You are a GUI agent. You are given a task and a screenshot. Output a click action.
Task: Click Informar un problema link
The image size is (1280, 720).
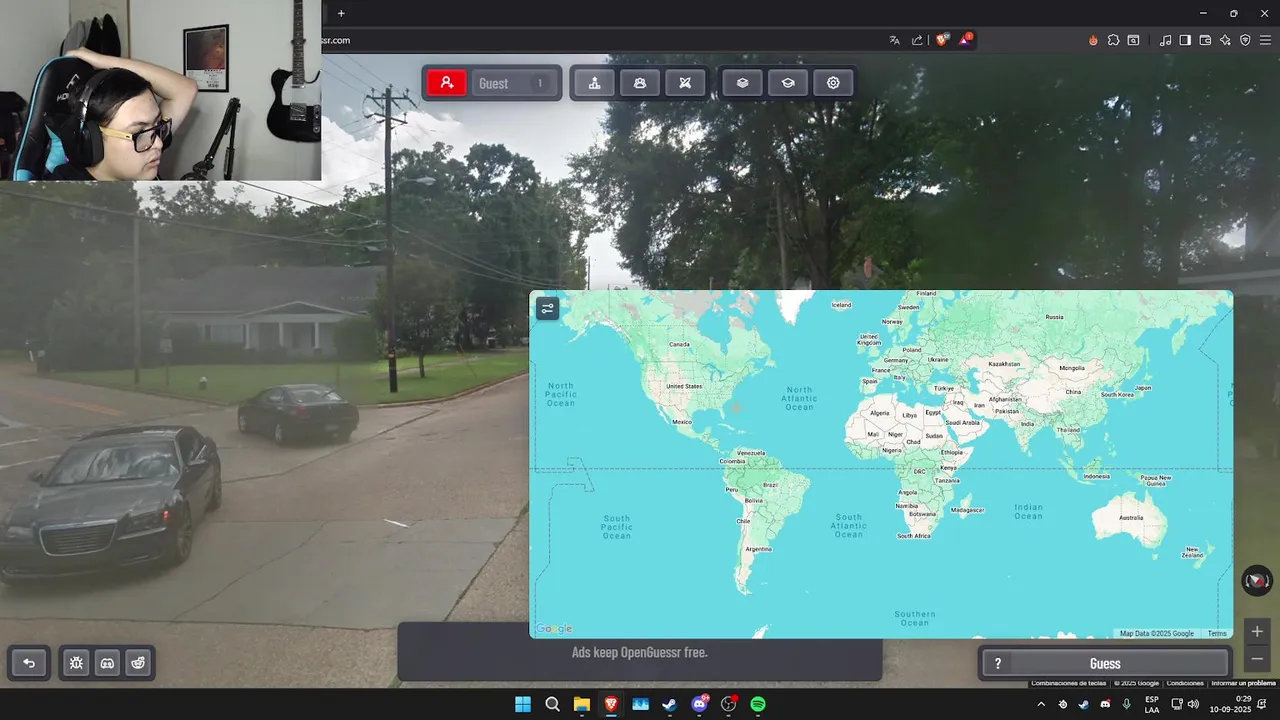pyautogui.click(x=1243, y=683)
